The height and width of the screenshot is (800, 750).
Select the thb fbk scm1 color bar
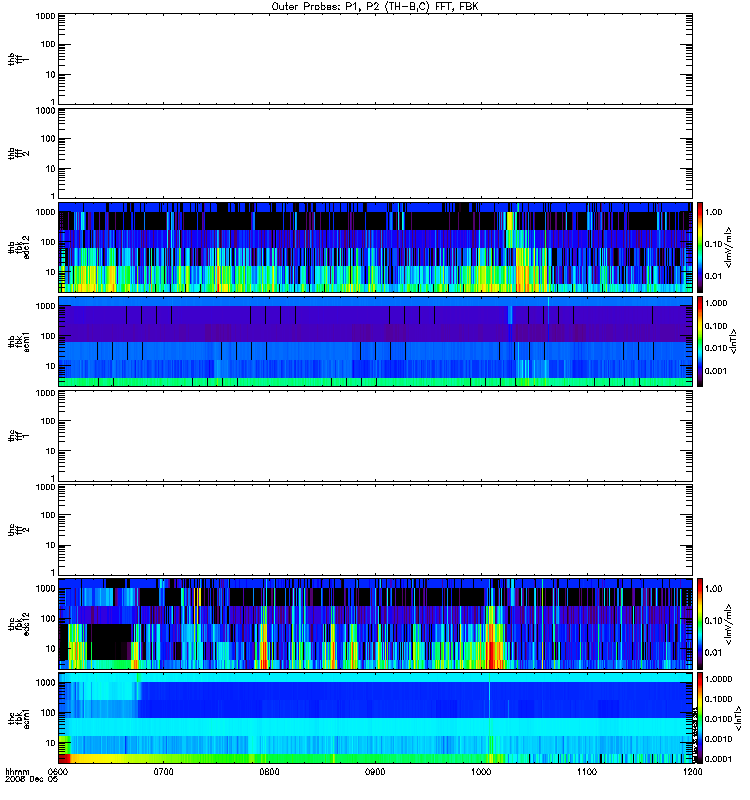700,341
